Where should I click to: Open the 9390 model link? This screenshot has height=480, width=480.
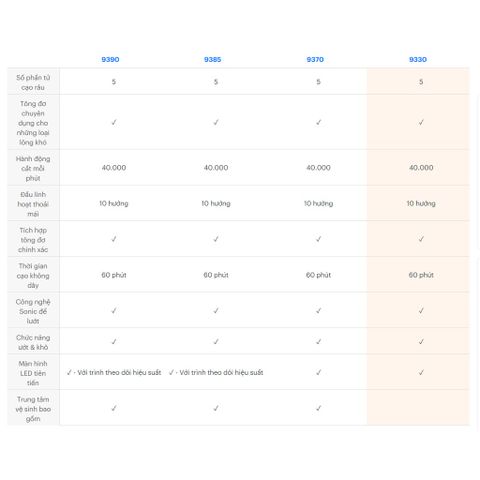[110, 59]
